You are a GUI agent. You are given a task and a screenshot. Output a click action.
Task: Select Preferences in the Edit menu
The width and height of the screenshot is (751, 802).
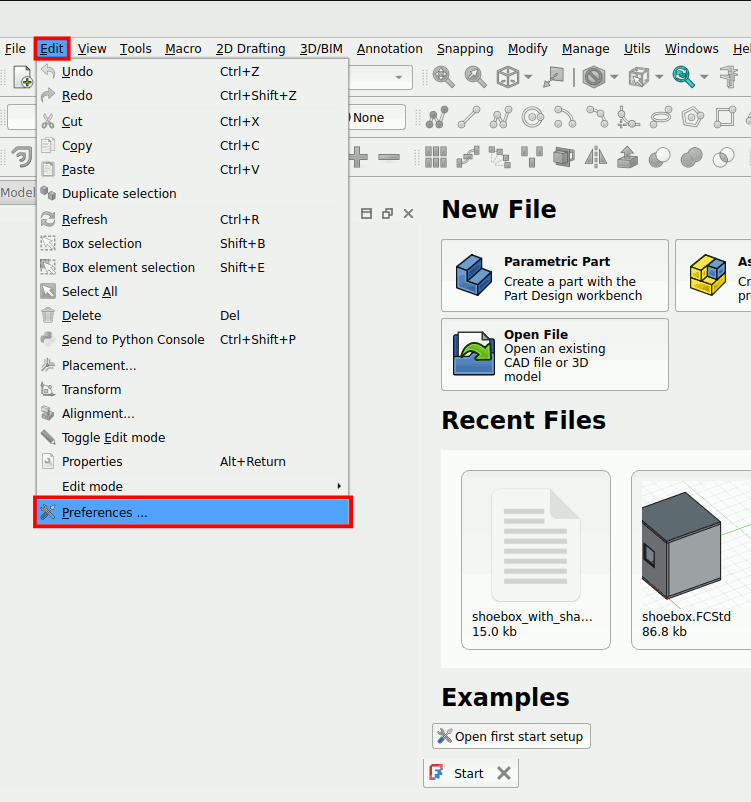point(104,512)
